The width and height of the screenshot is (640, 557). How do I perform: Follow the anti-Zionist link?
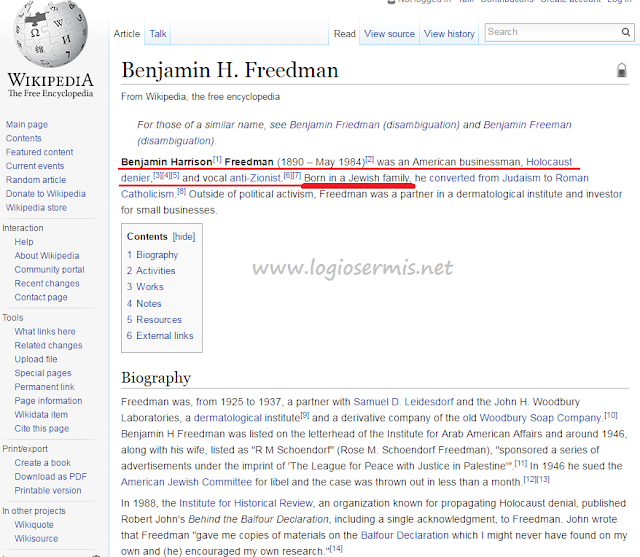(x=255, y=178)
